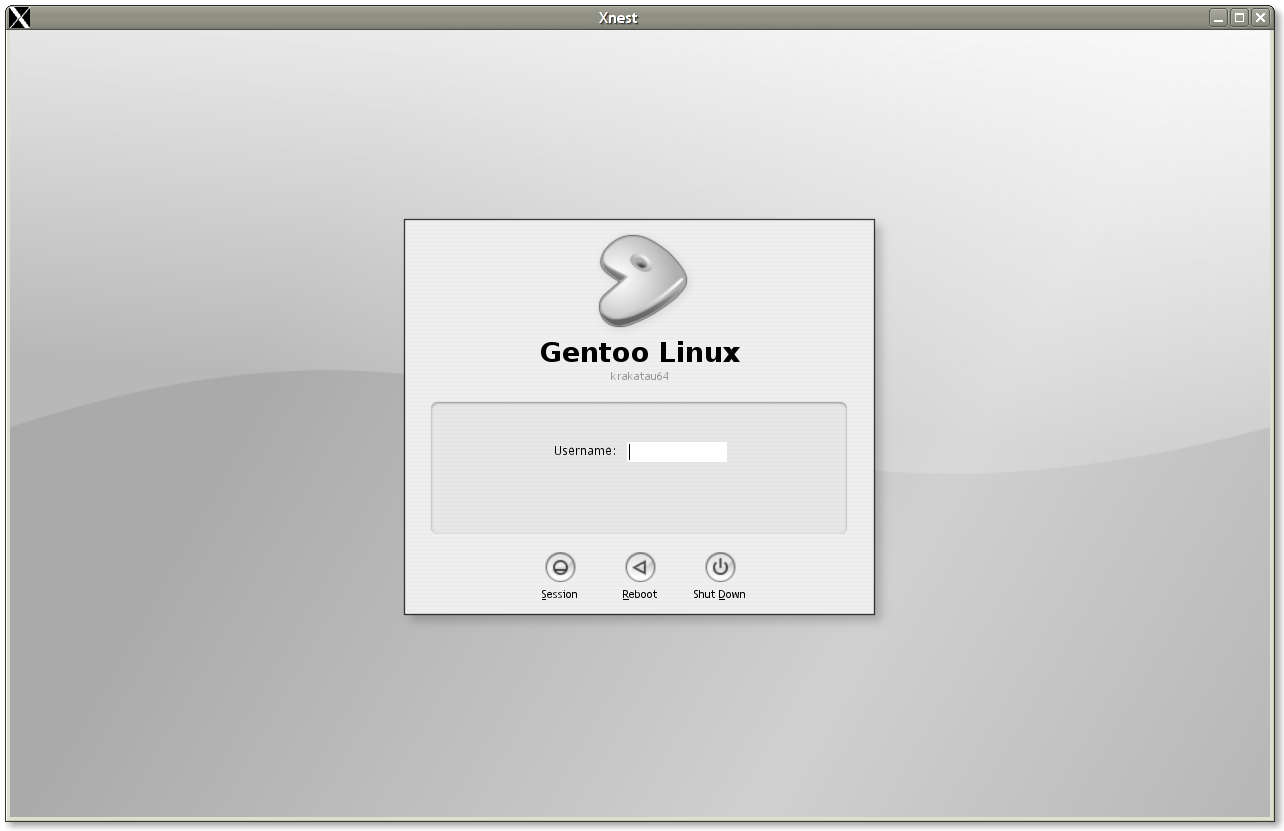Click the Session circular icon
Image resolution: width=1284 pixels, height=831 pixels.
pyautogui.click(x=560, y=567)
